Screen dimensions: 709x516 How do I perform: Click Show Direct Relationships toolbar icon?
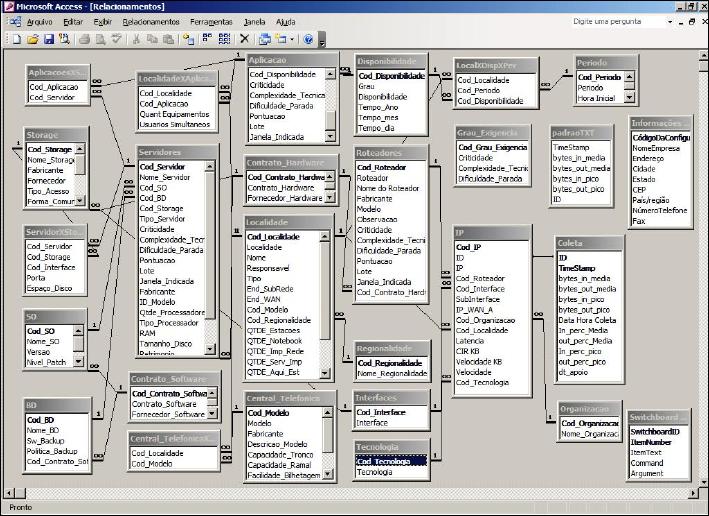click(207, 39)
